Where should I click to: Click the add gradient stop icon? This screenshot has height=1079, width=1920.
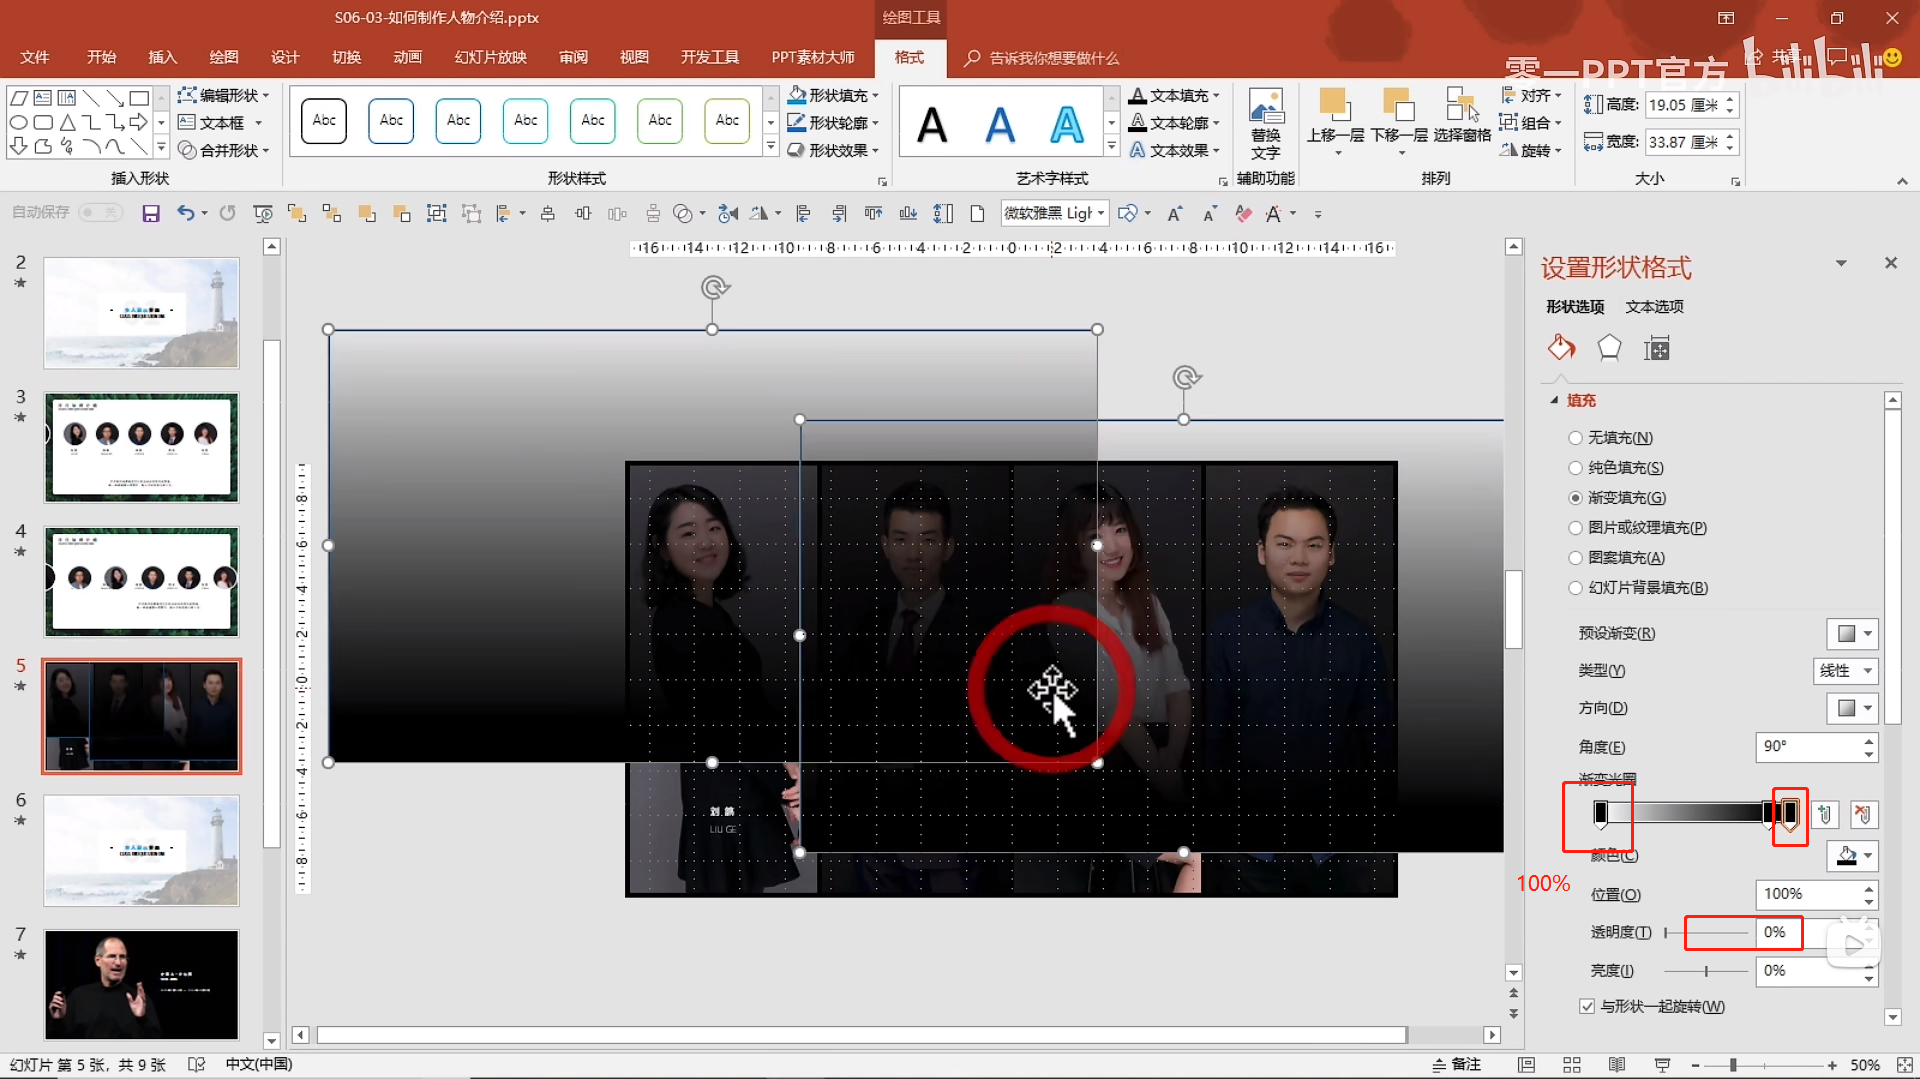tap(1825, 815)
